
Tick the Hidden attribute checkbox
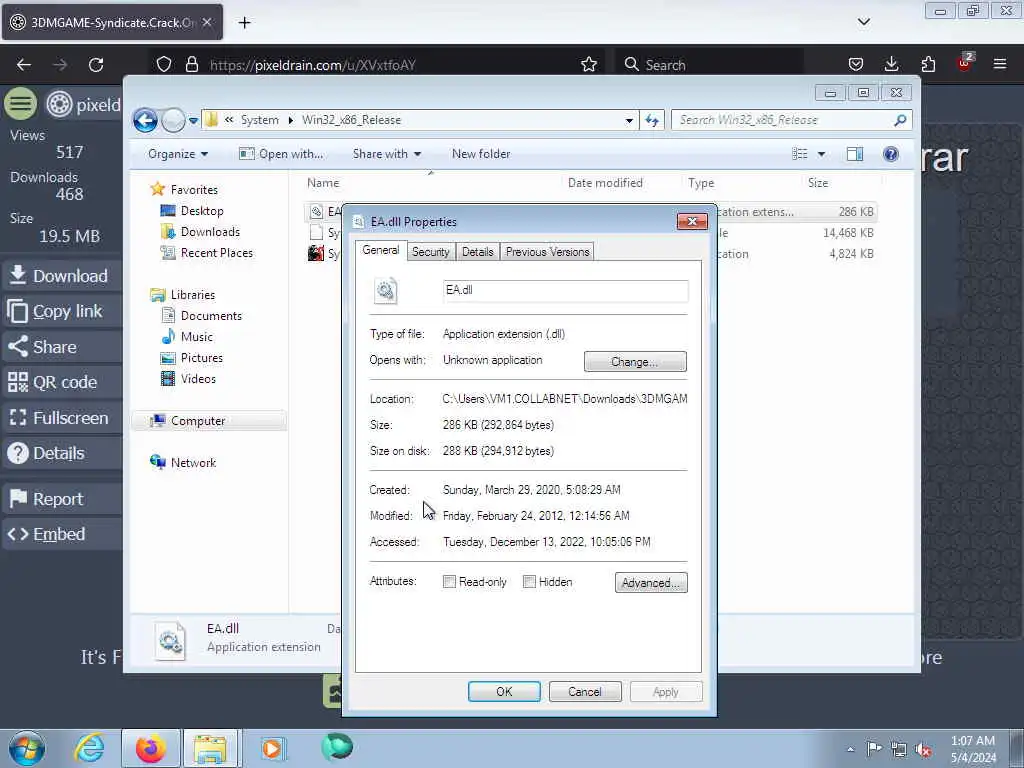(x=529, y=581)
